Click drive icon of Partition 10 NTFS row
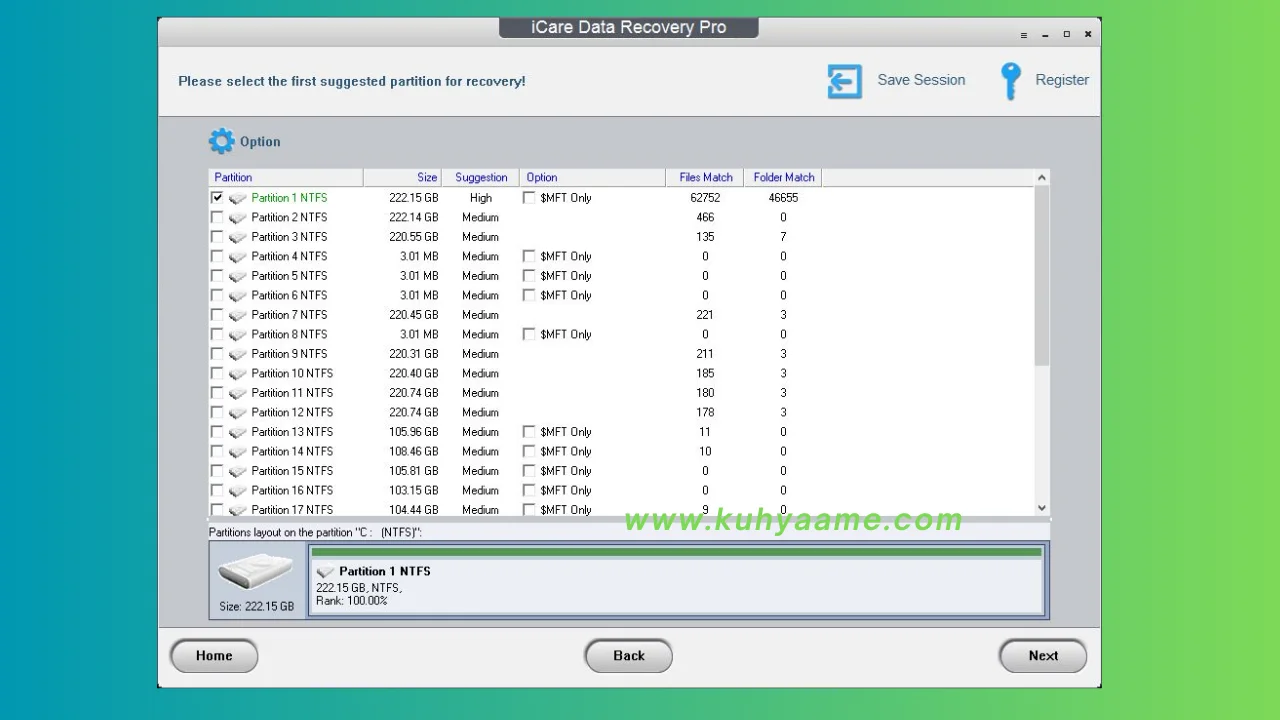The image size is (1280, 720). pos(237,374)
